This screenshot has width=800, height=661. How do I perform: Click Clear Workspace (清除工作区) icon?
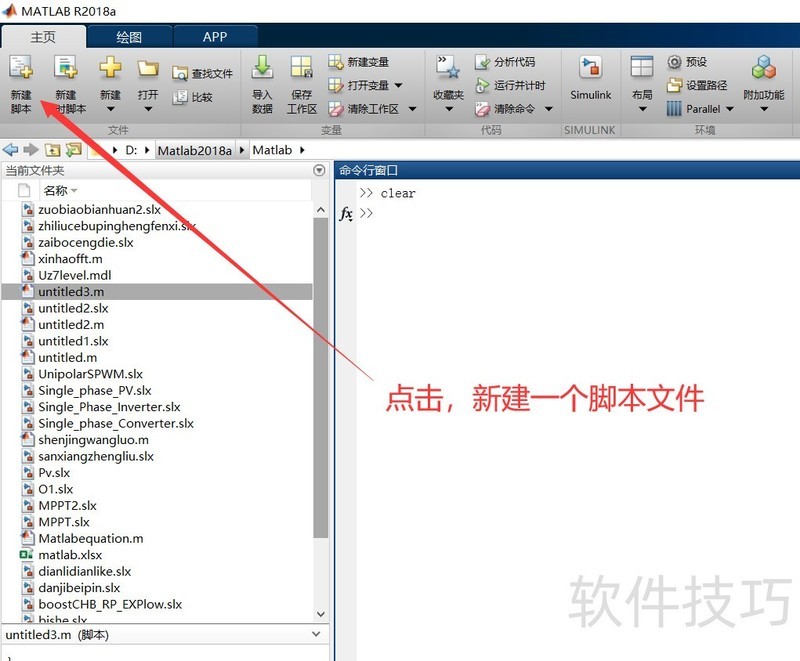[336, 109]
